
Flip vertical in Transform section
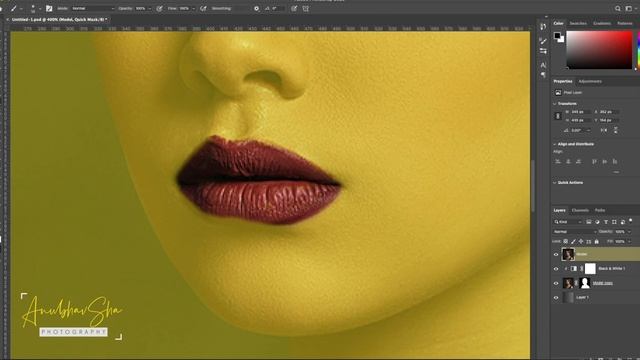pyautogui.click(x=616, y=130)
